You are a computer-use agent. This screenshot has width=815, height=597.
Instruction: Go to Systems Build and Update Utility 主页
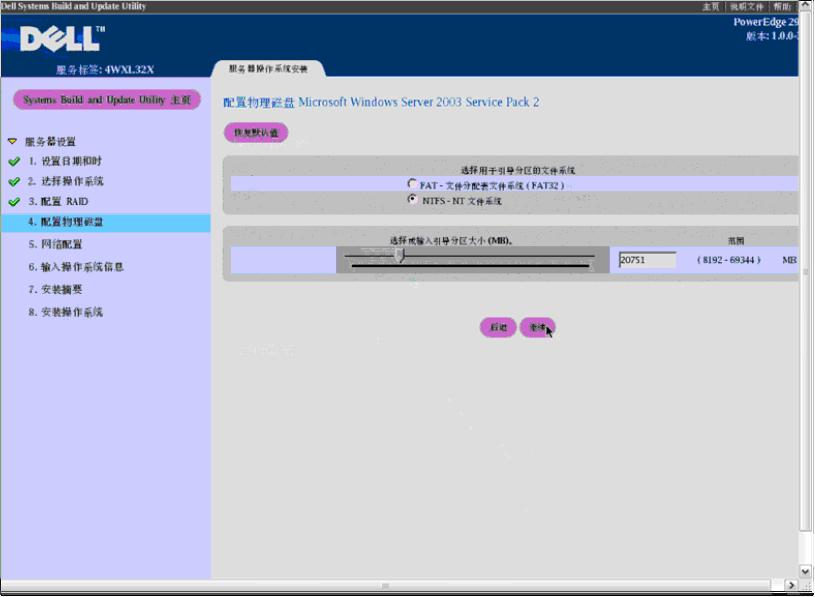coord(107,100)
